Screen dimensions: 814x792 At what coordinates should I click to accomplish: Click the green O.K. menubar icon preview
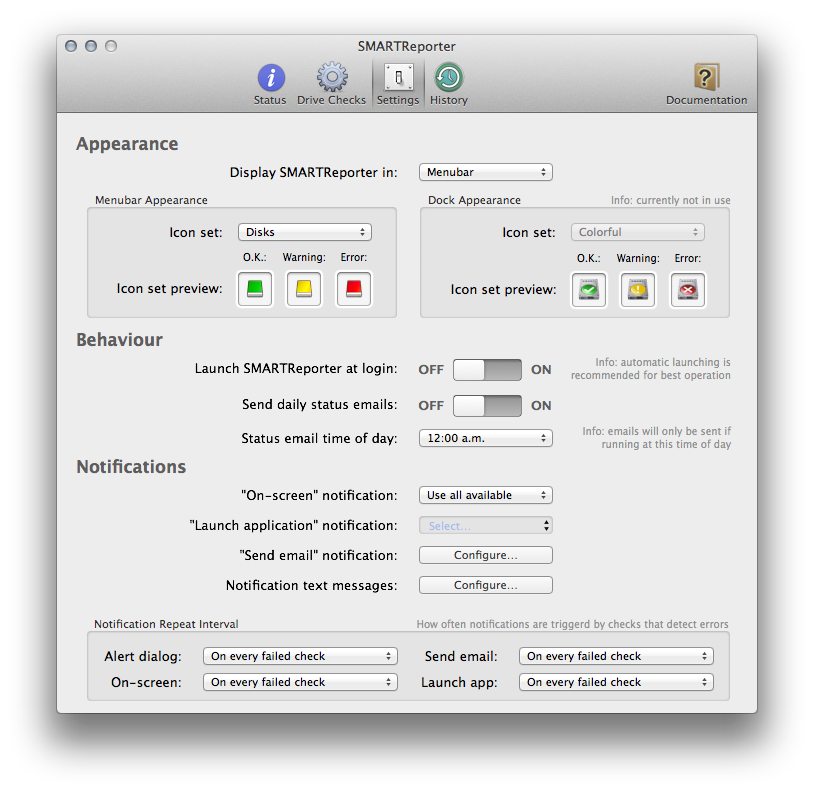[255, 289]
